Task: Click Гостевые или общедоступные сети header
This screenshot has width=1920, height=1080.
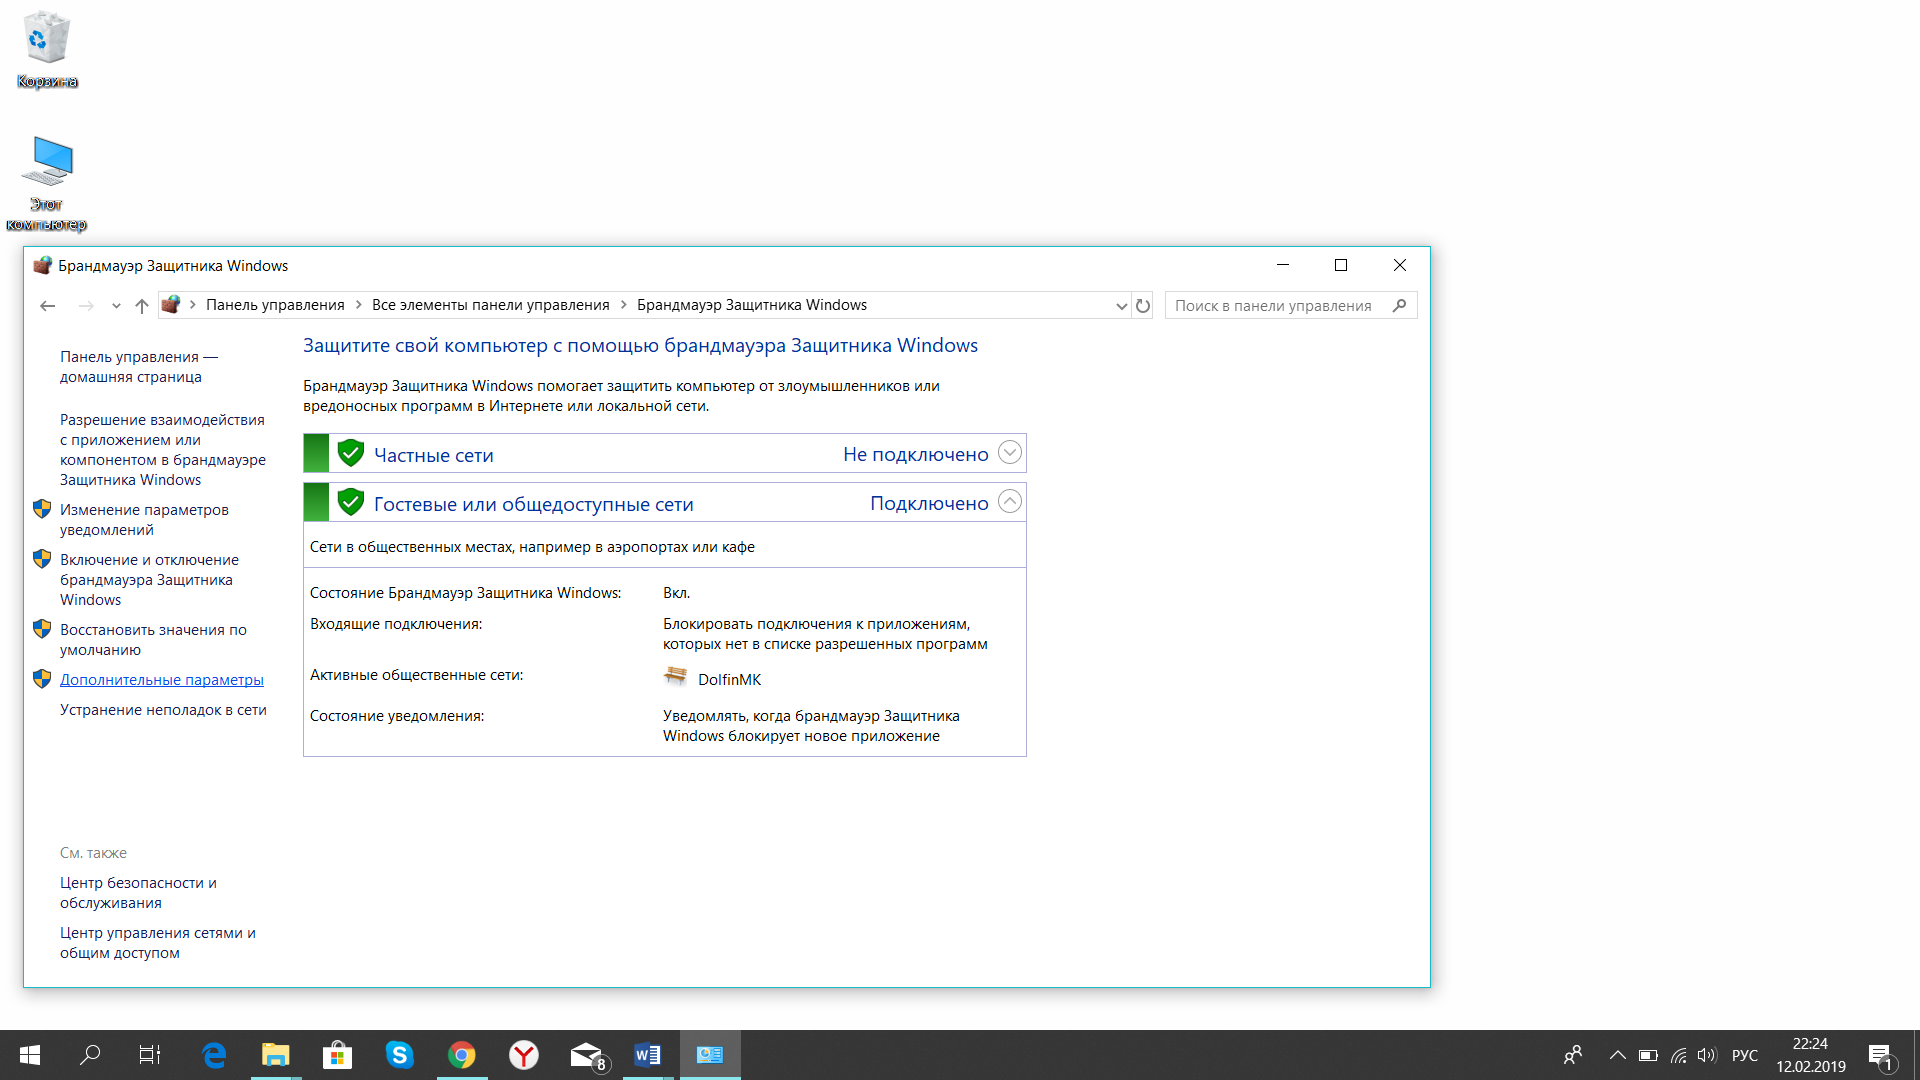Action: 665,502
